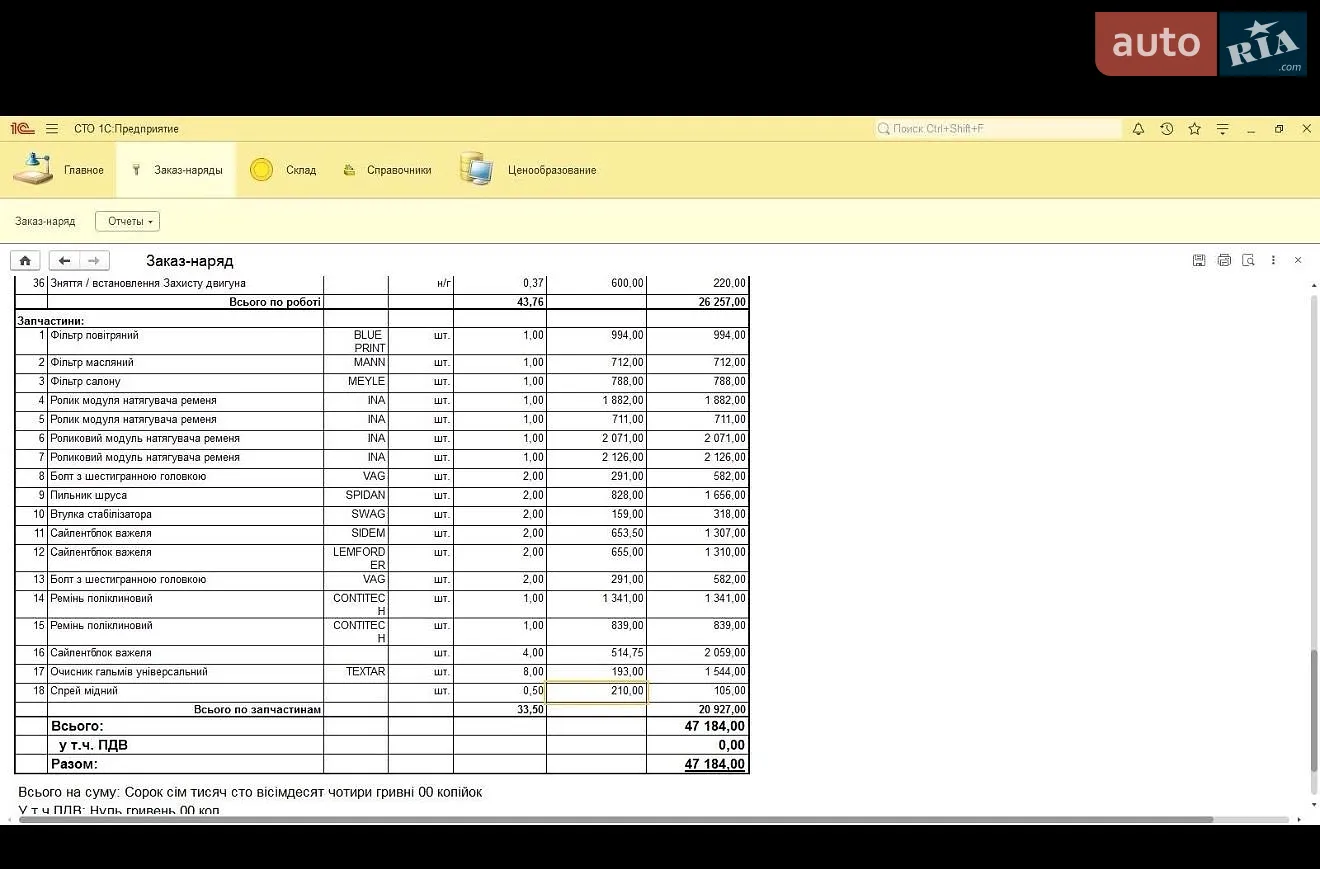Open the three-dot more options menu
The height and width of the screenshot is (869, 1320).
coord(1273,260)
